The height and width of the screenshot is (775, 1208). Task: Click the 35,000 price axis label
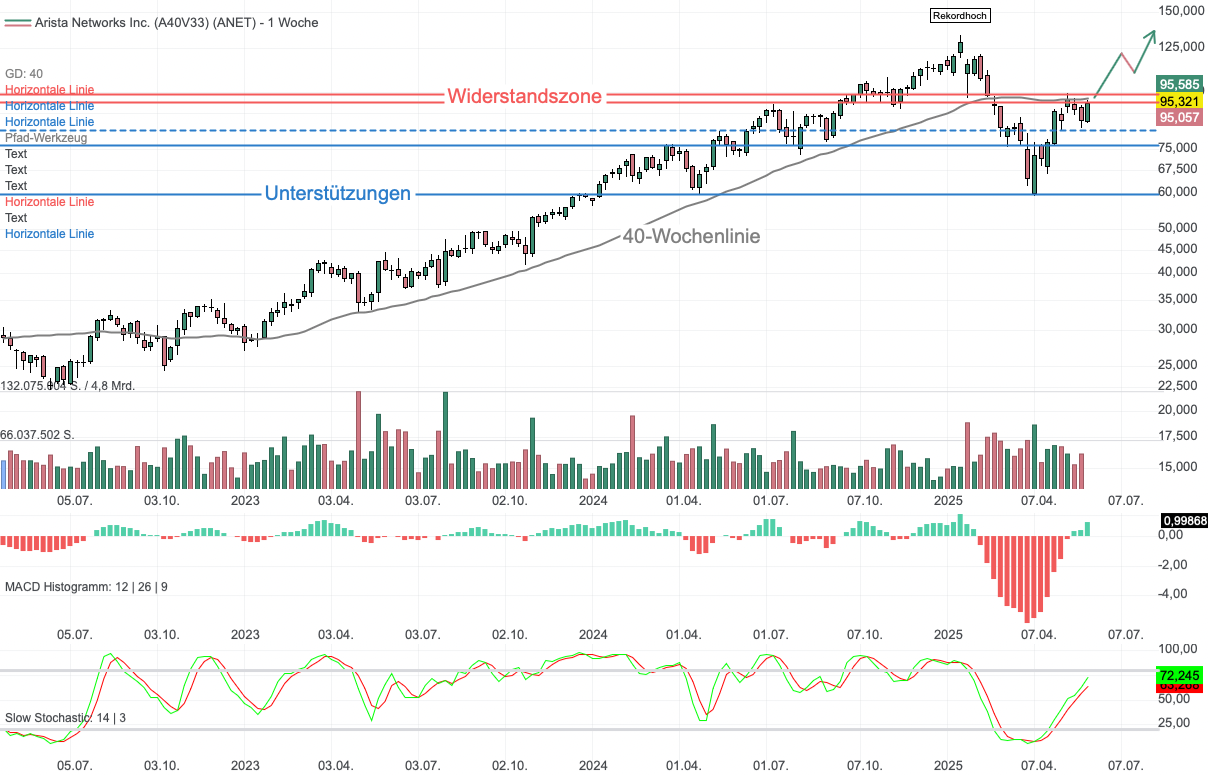(x=1177, y=299)
